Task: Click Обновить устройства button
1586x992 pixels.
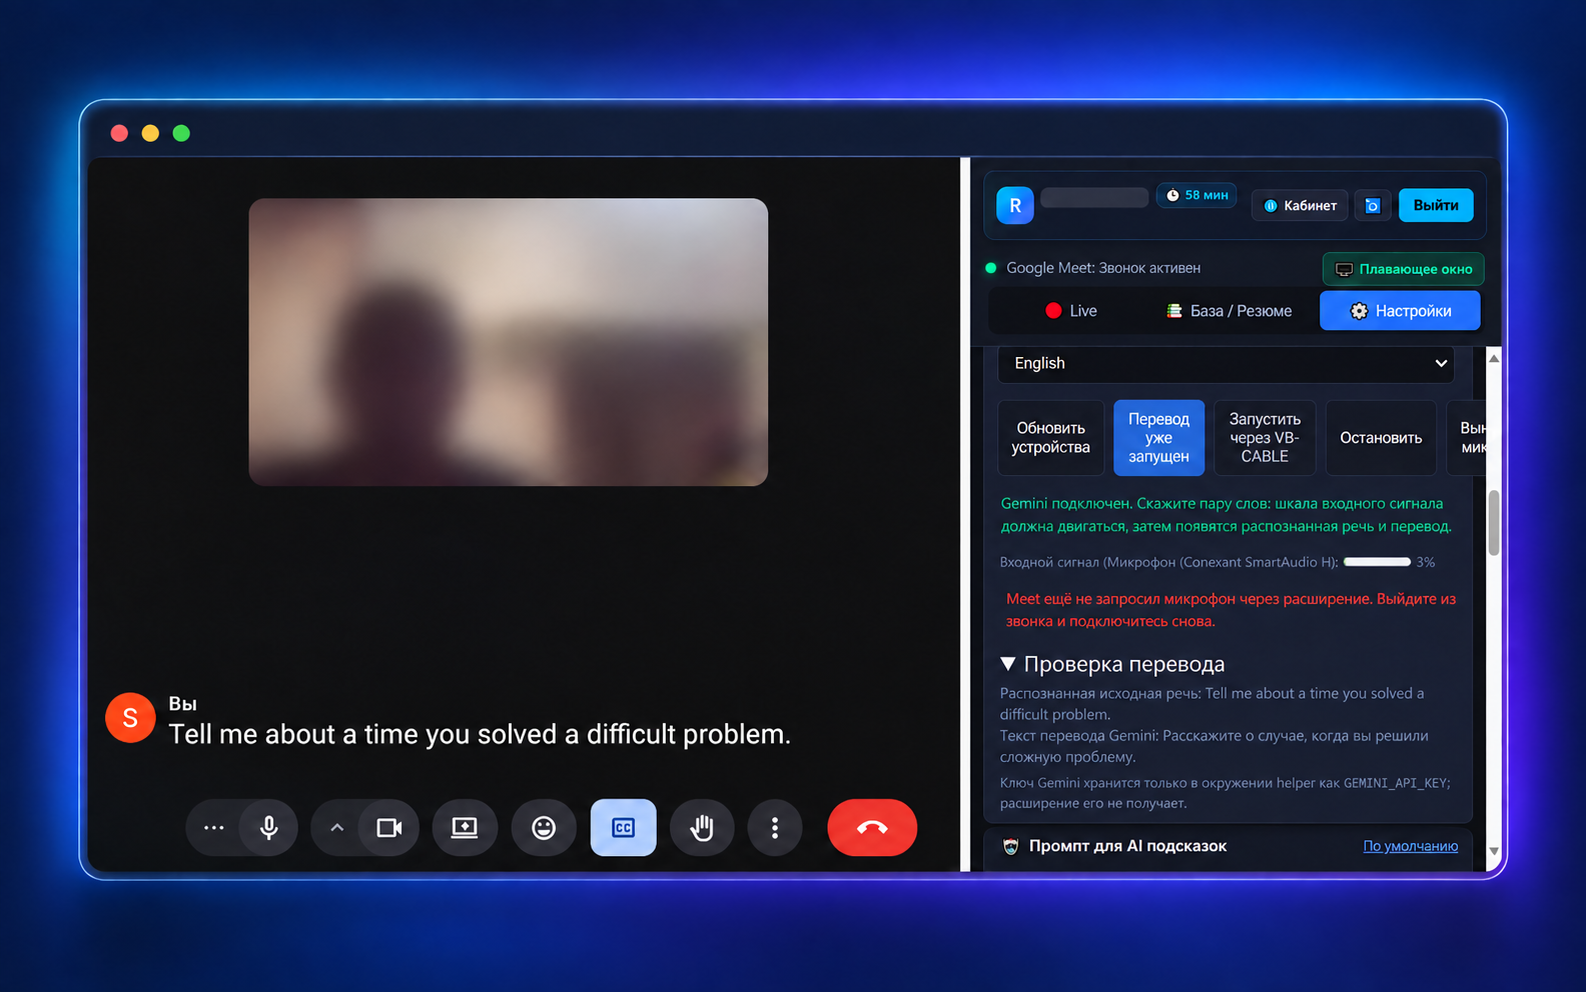Action: click(x=1051, y=438)
